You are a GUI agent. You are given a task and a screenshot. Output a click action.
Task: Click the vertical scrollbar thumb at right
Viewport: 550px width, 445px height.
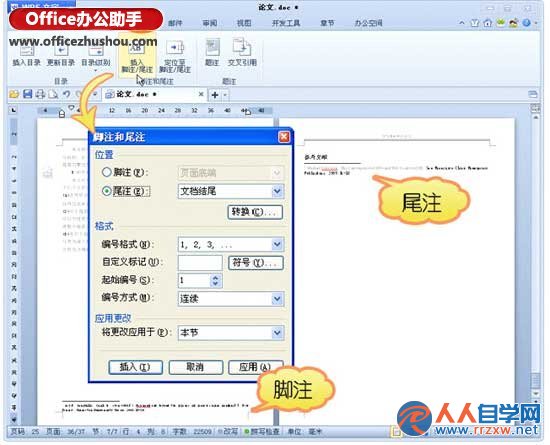(x=536, y=380)
